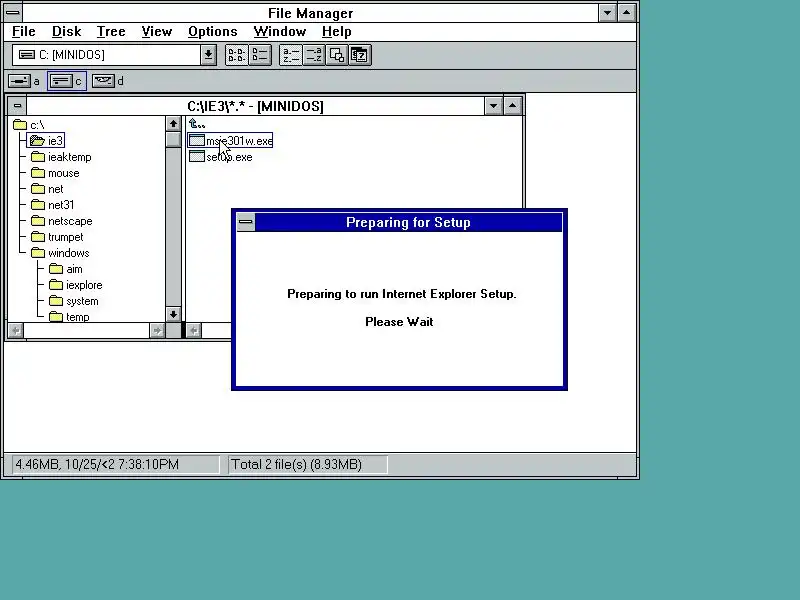This screenshot has width=800, height=600.
Task: Maximize the File Manager window
Action: (x=627, y=12)
